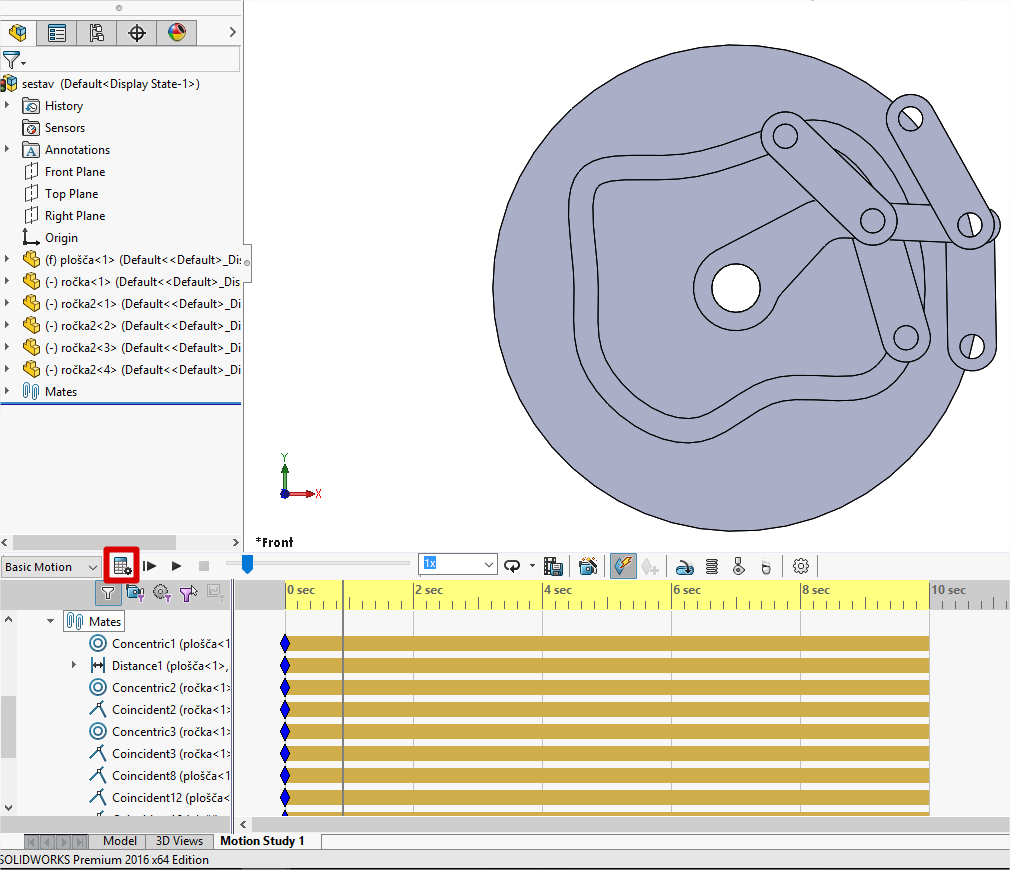
Task: Toggle the Autokey button
Action: click(621, 566)
